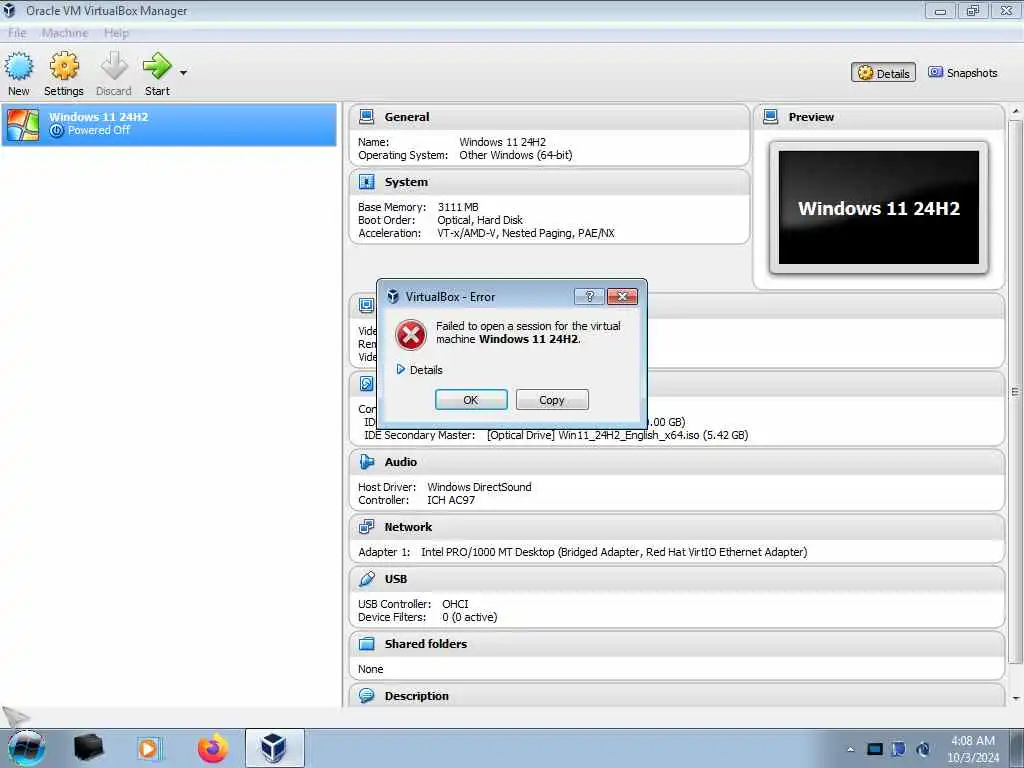Screen dimensions: 1024x768
Task: Open the Network section header link
Action: [408, 527]
